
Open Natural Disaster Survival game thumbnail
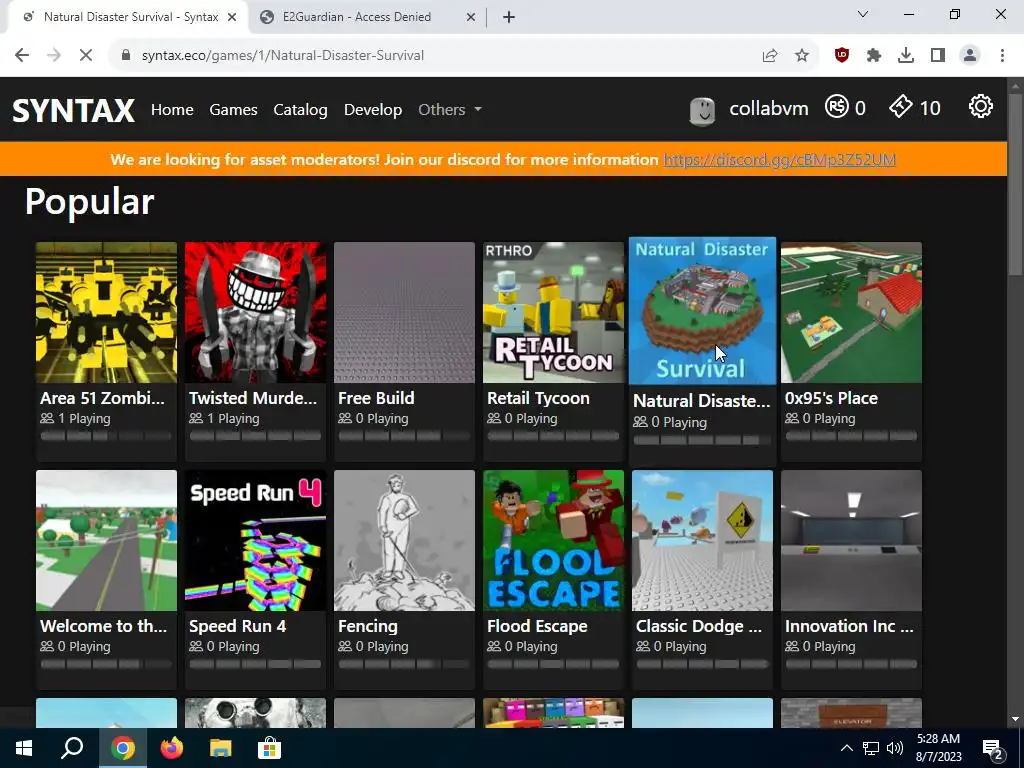(702, 311)
